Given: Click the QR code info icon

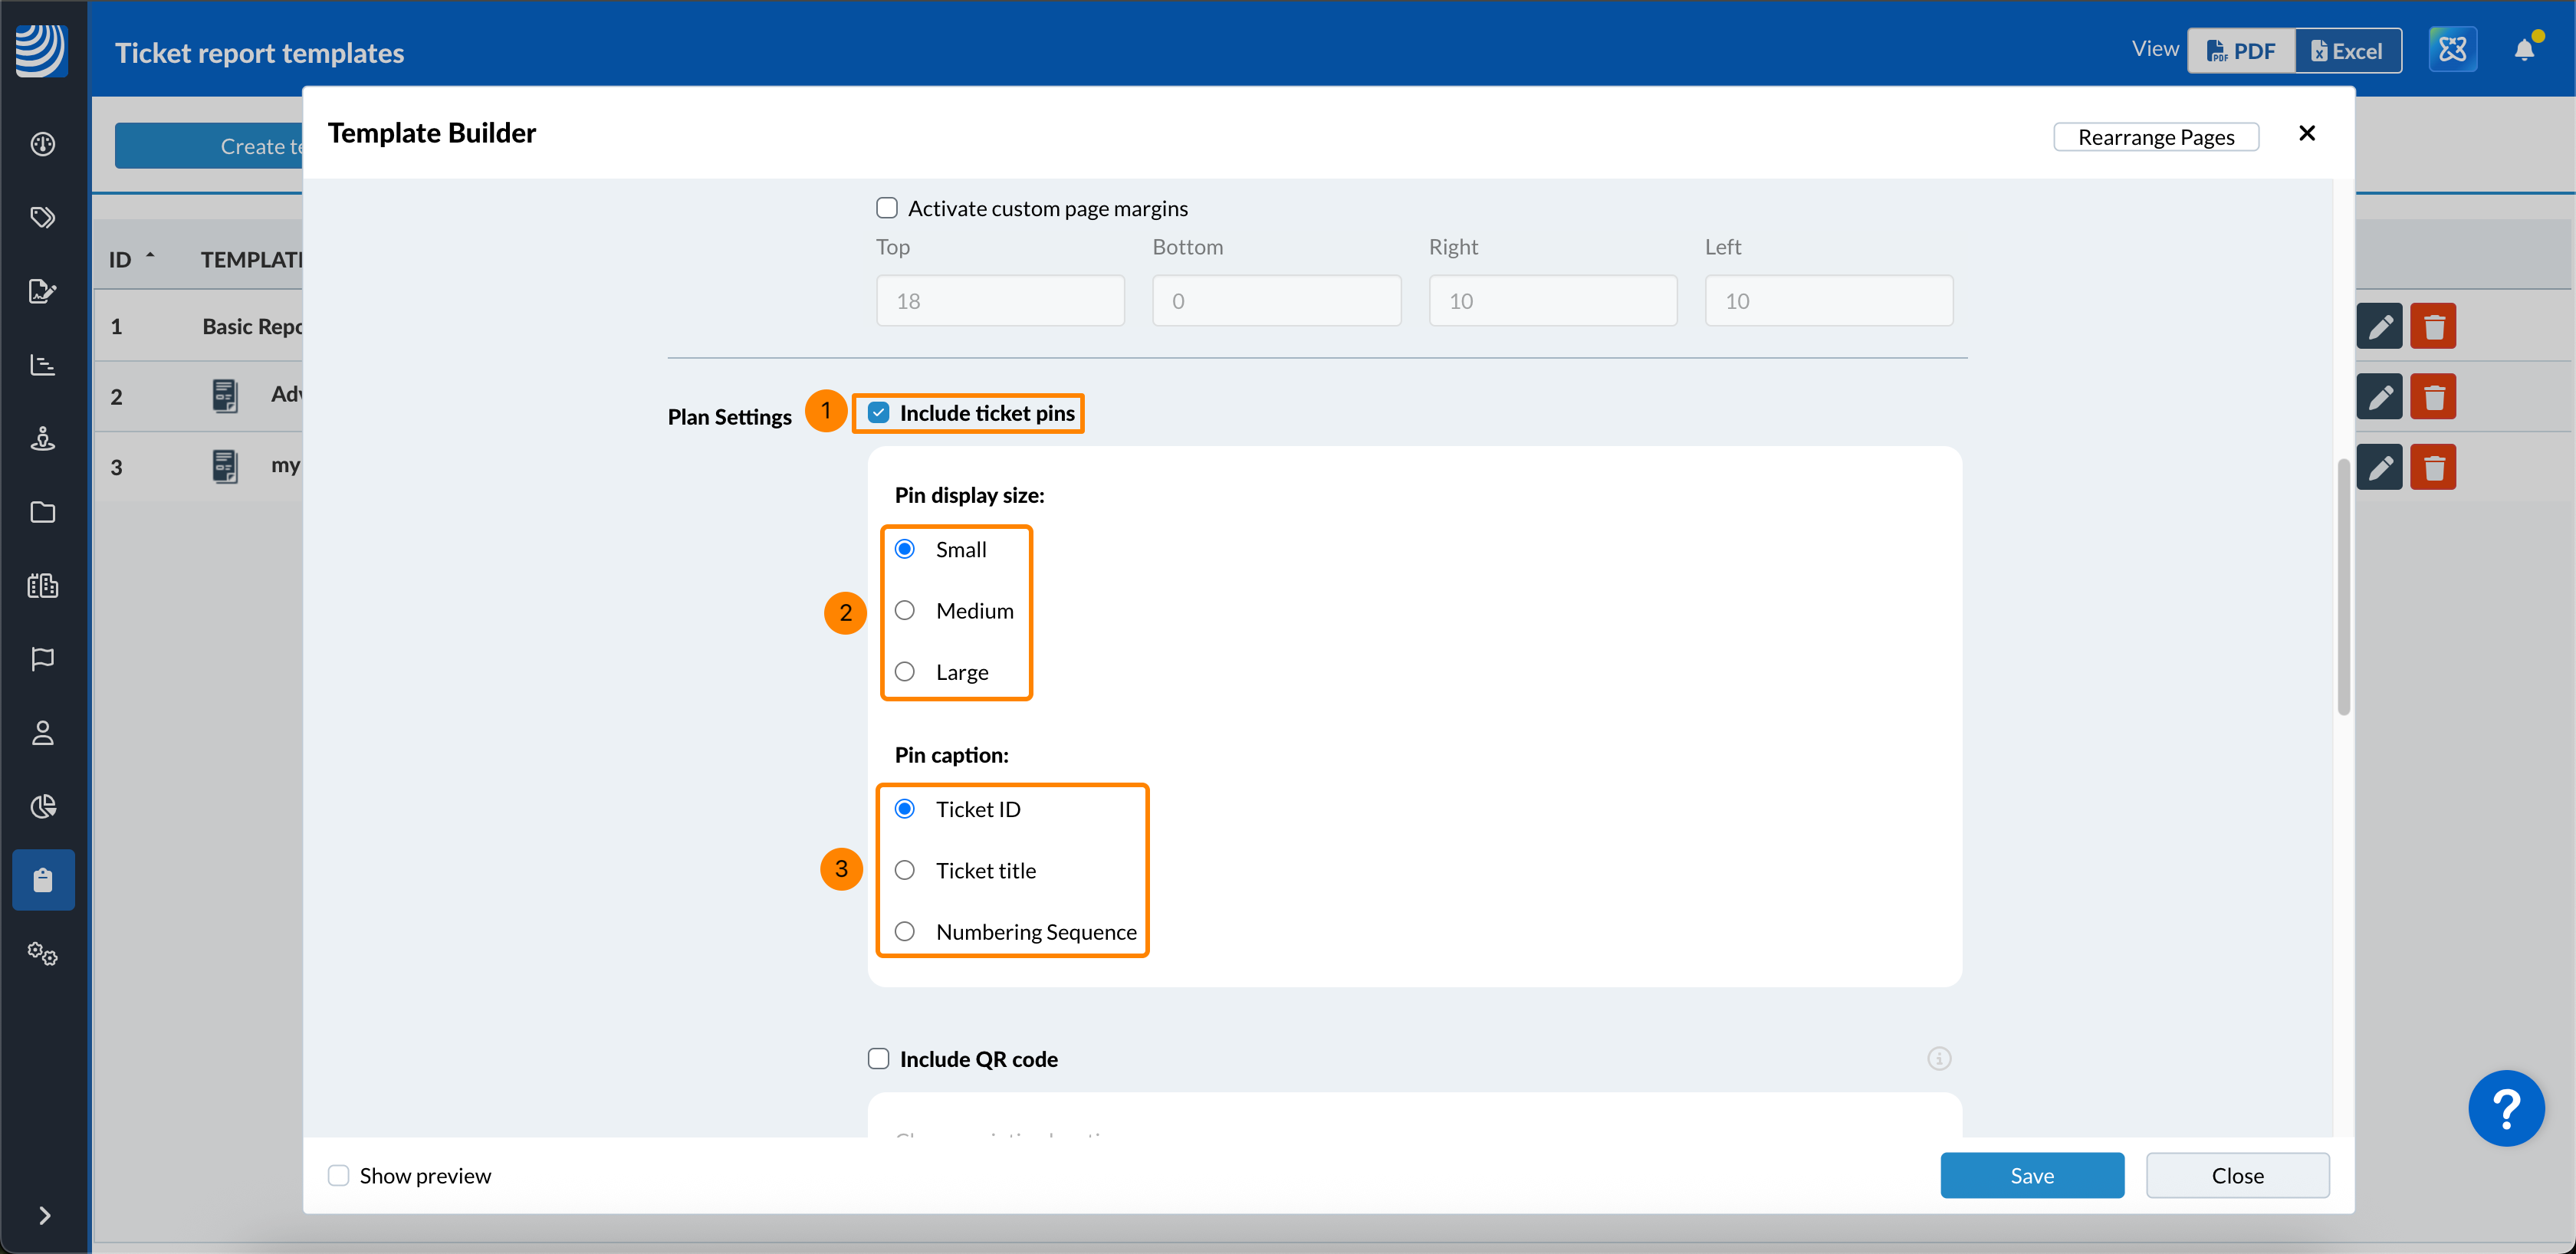Looking at the screenshot, I should tap(1938, 1058).
